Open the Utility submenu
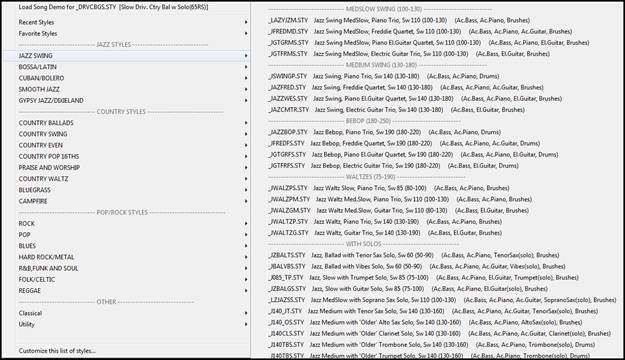The width and height of the screenshot is (625, 360). 126,324
